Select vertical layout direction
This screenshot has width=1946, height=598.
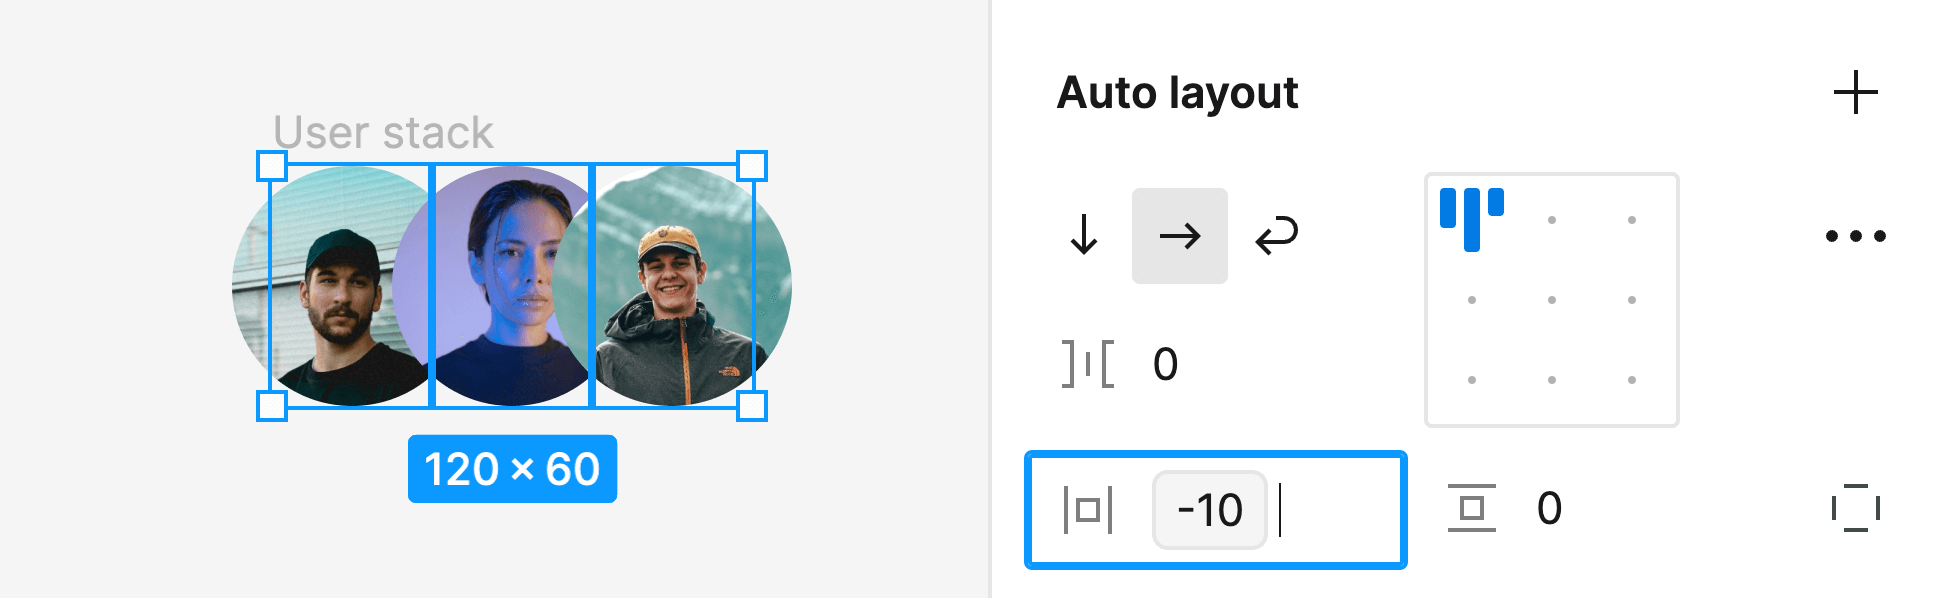pyautogui.click(x=1083, y=236)
